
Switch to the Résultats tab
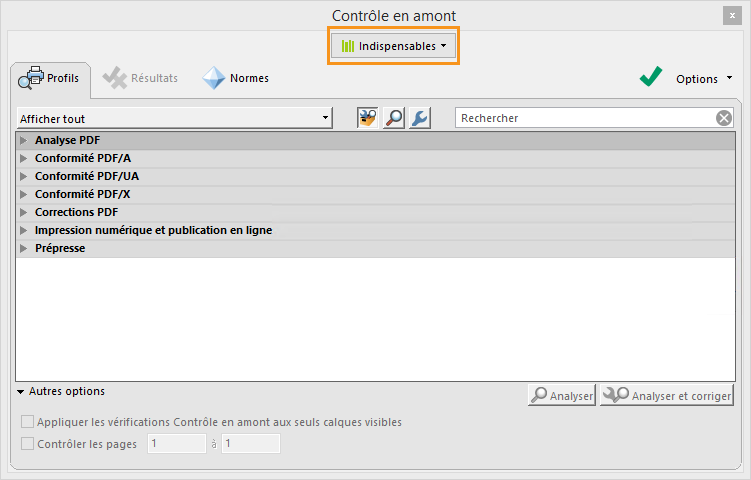tap(140, 78)
